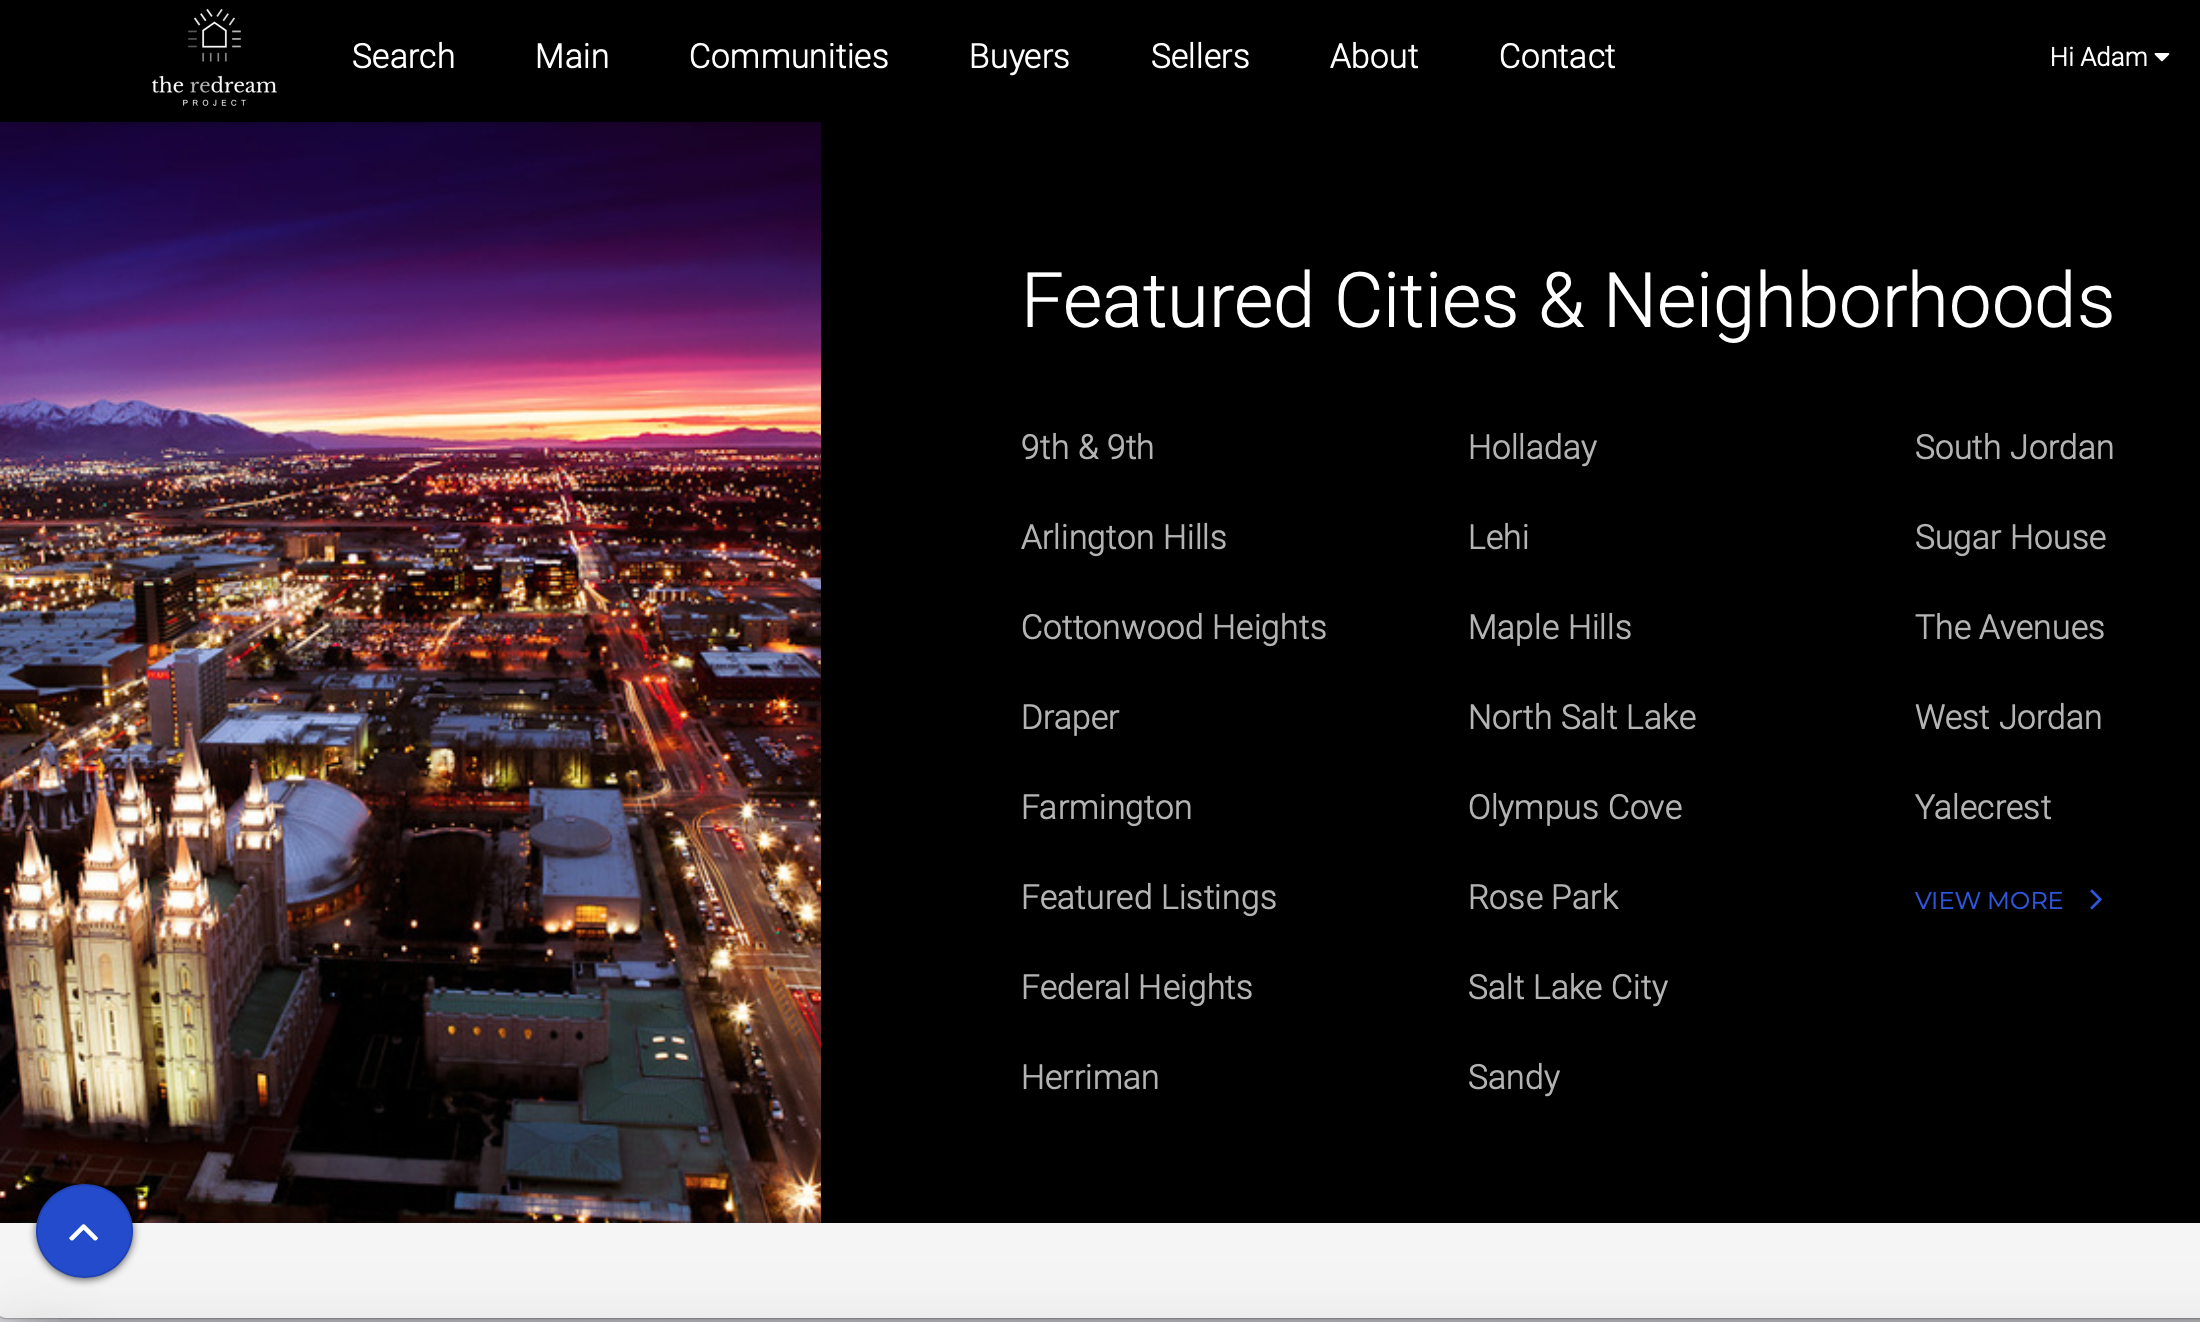Open the Salt Lake City link
The image size is (2200, 1322).
click(x=1567, y=987)
